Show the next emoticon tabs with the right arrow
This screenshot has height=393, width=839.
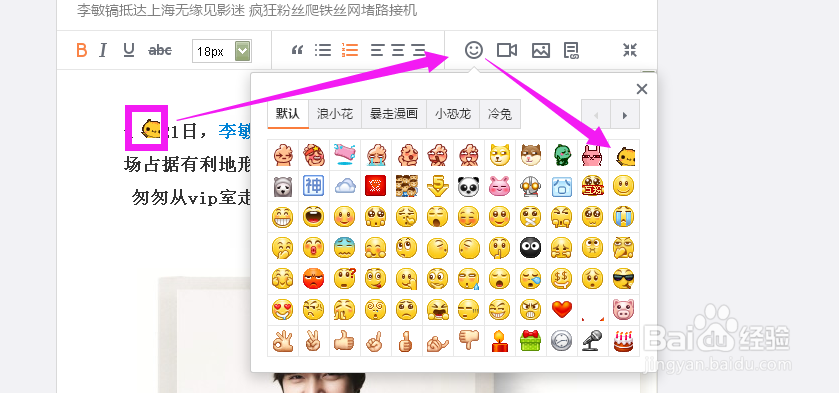[625, 115]
